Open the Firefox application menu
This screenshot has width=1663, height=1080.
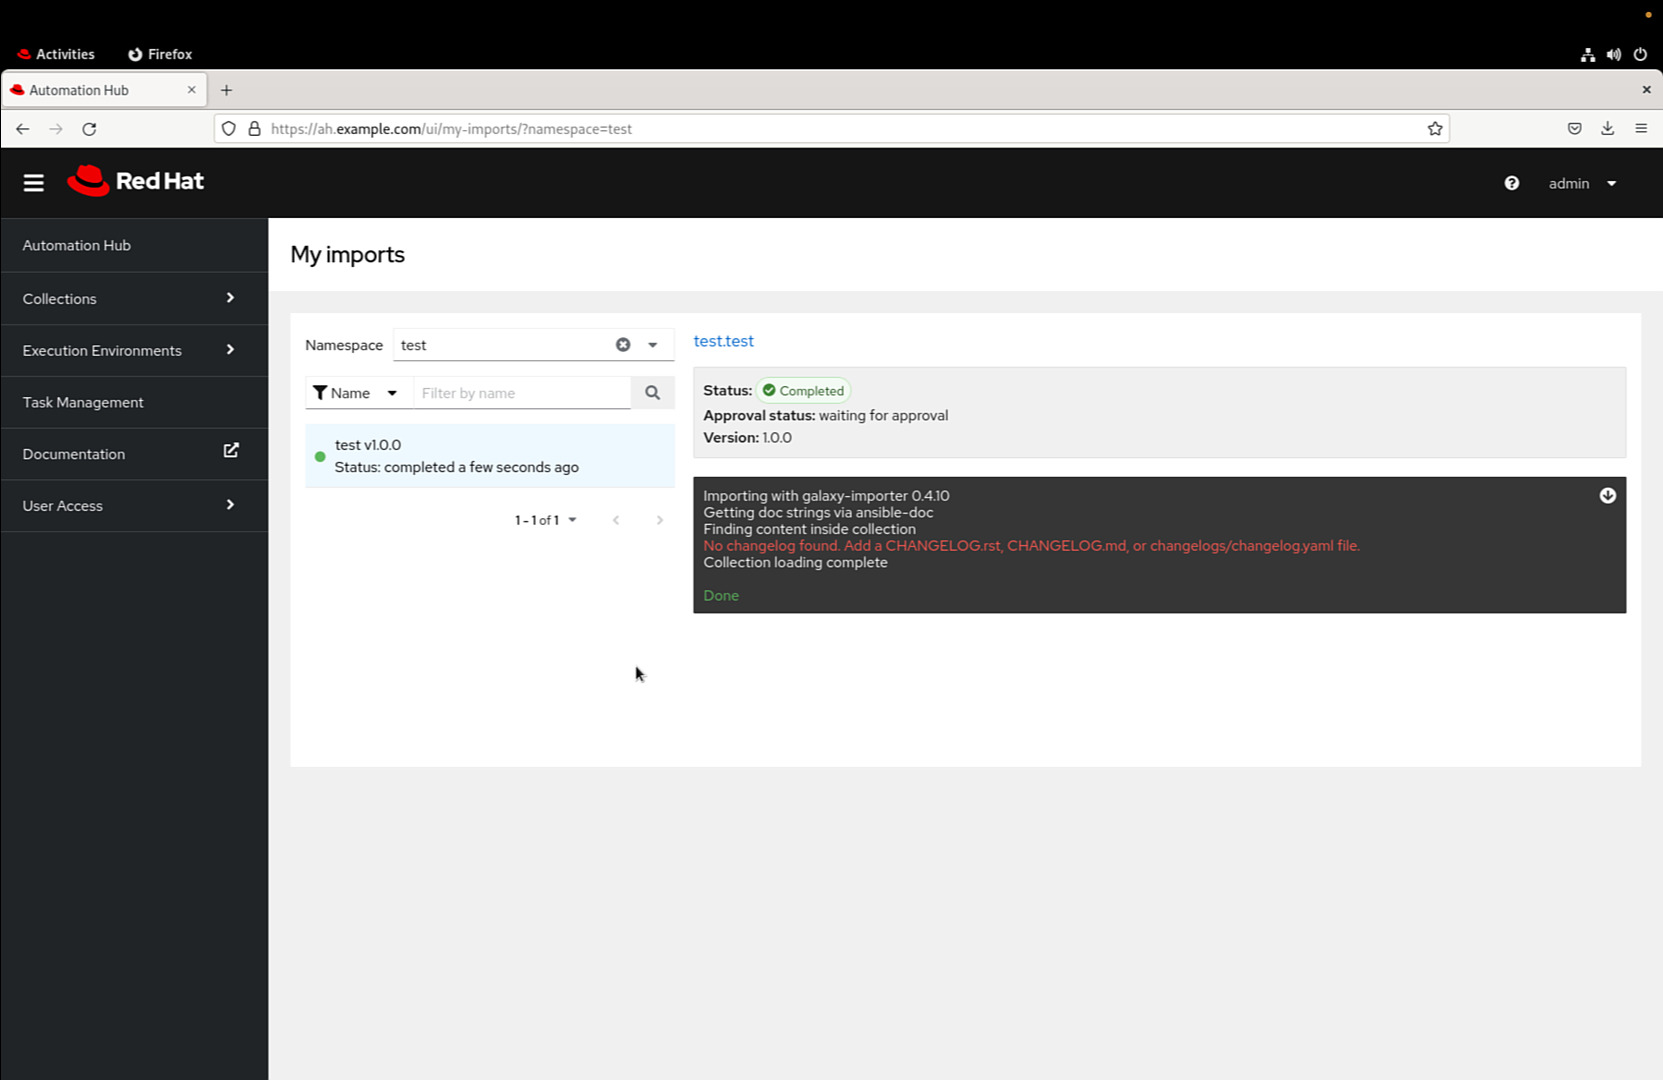1641,129
